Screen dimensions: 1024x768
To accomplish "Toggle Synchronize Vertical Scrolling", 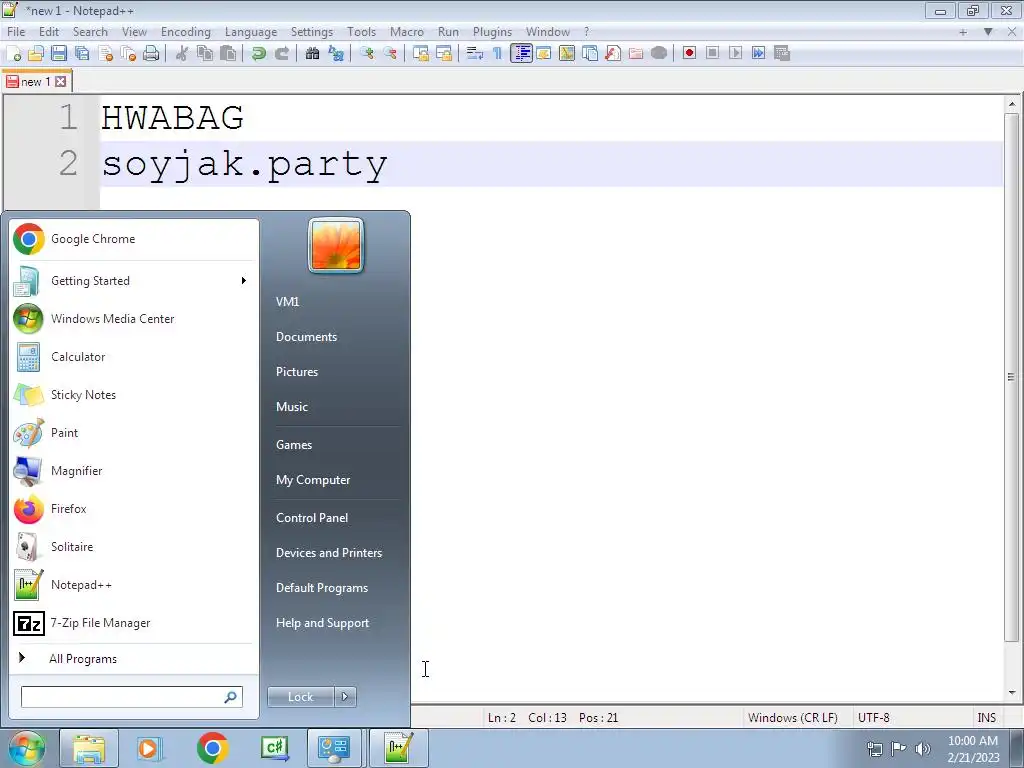I will (x=421, y=54).
